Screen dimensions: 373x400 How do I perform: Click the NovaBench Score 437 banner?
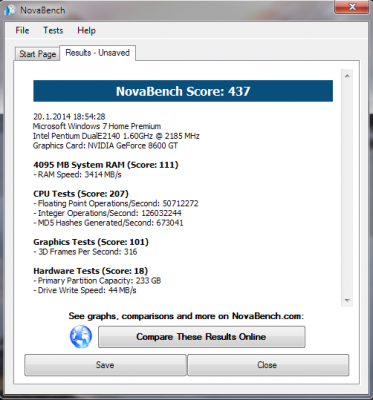click(x=183, y=91)
